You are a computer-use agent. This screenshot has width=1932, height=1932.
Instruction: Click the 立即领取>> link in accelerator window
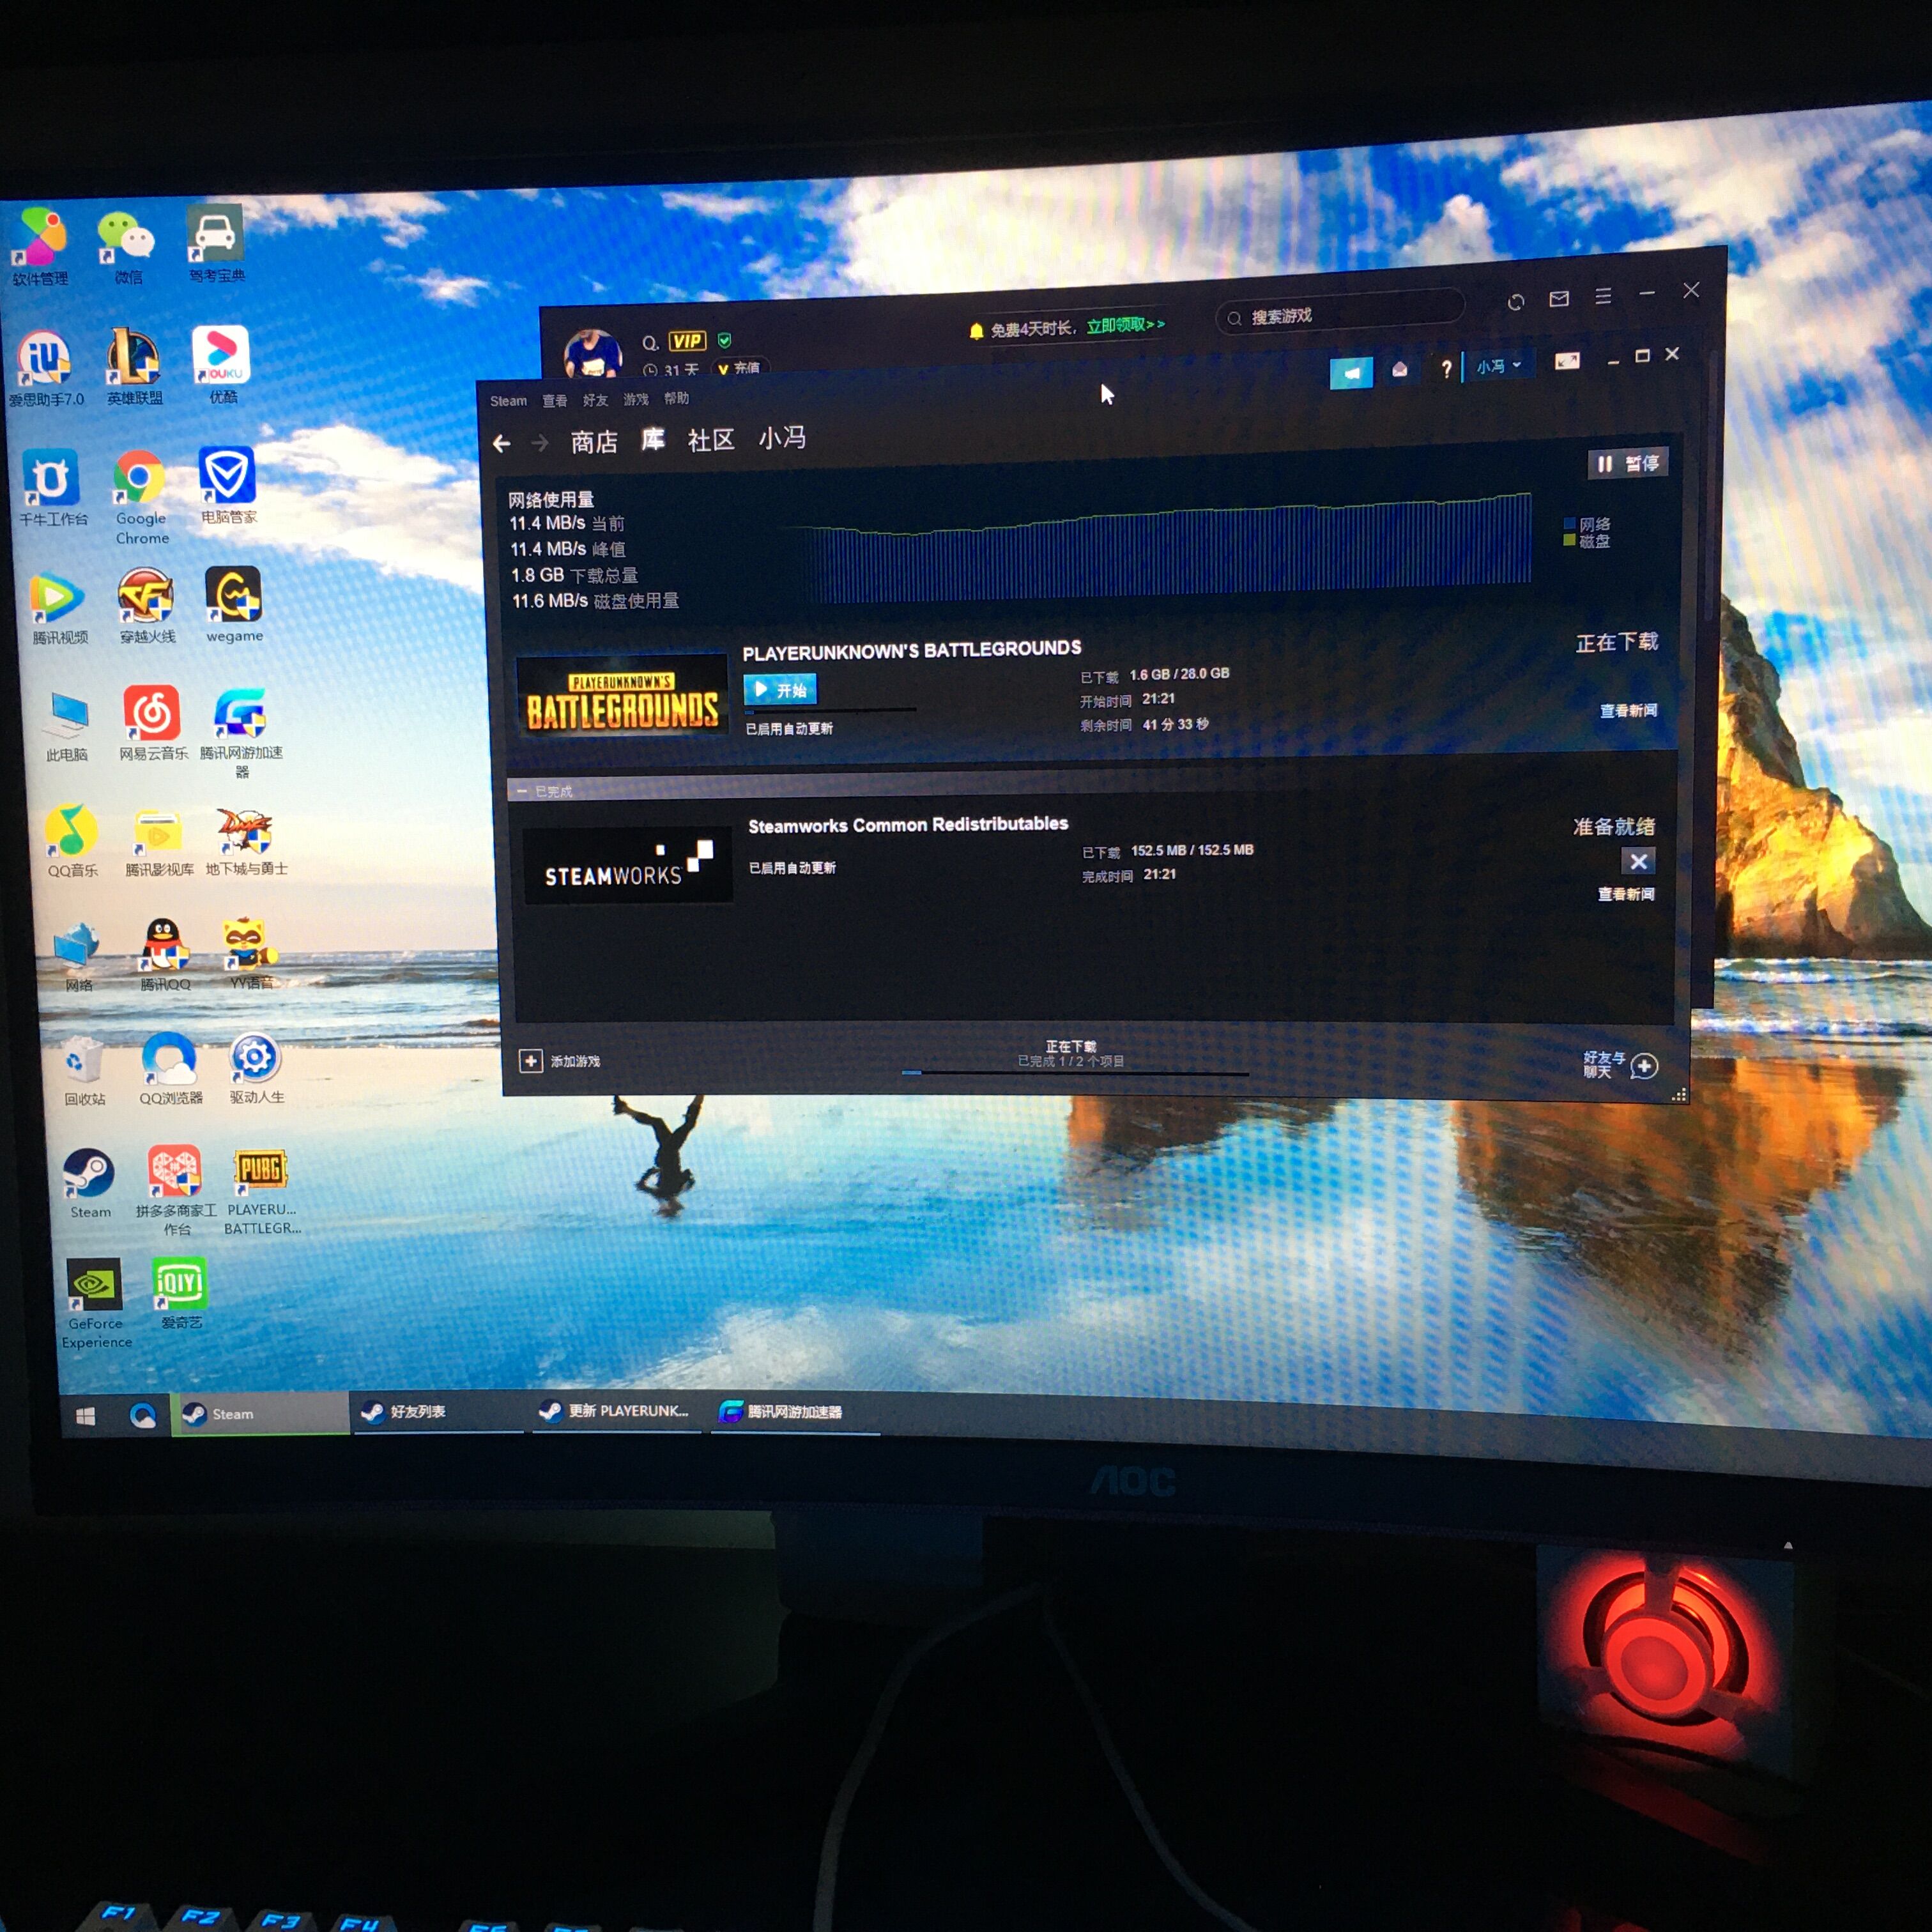point(1125,325)
